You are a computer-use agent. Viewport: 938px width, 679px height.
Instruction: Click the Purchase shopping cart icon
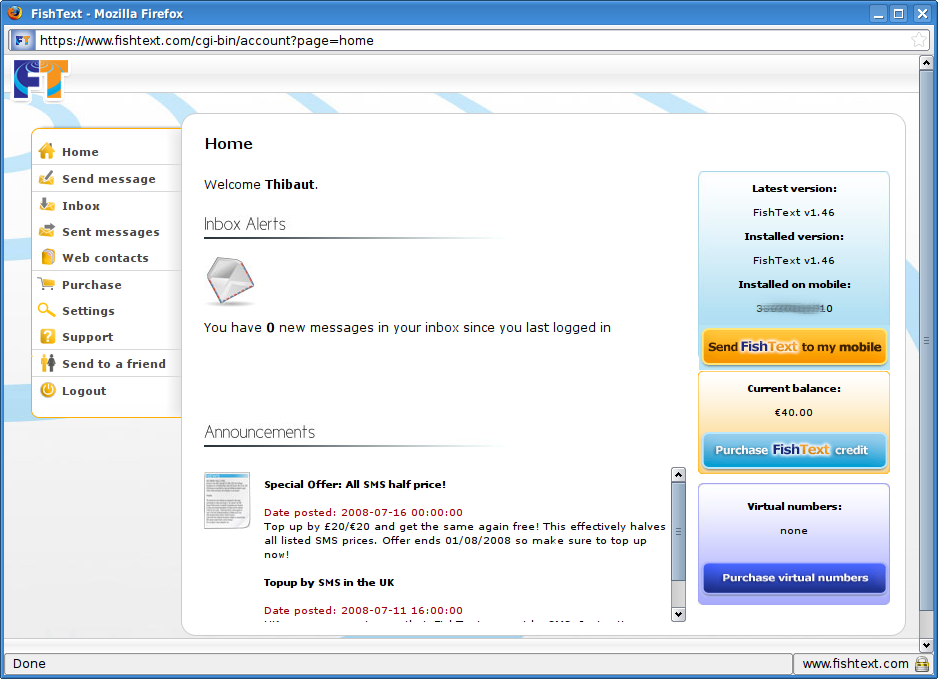(46, 284)
